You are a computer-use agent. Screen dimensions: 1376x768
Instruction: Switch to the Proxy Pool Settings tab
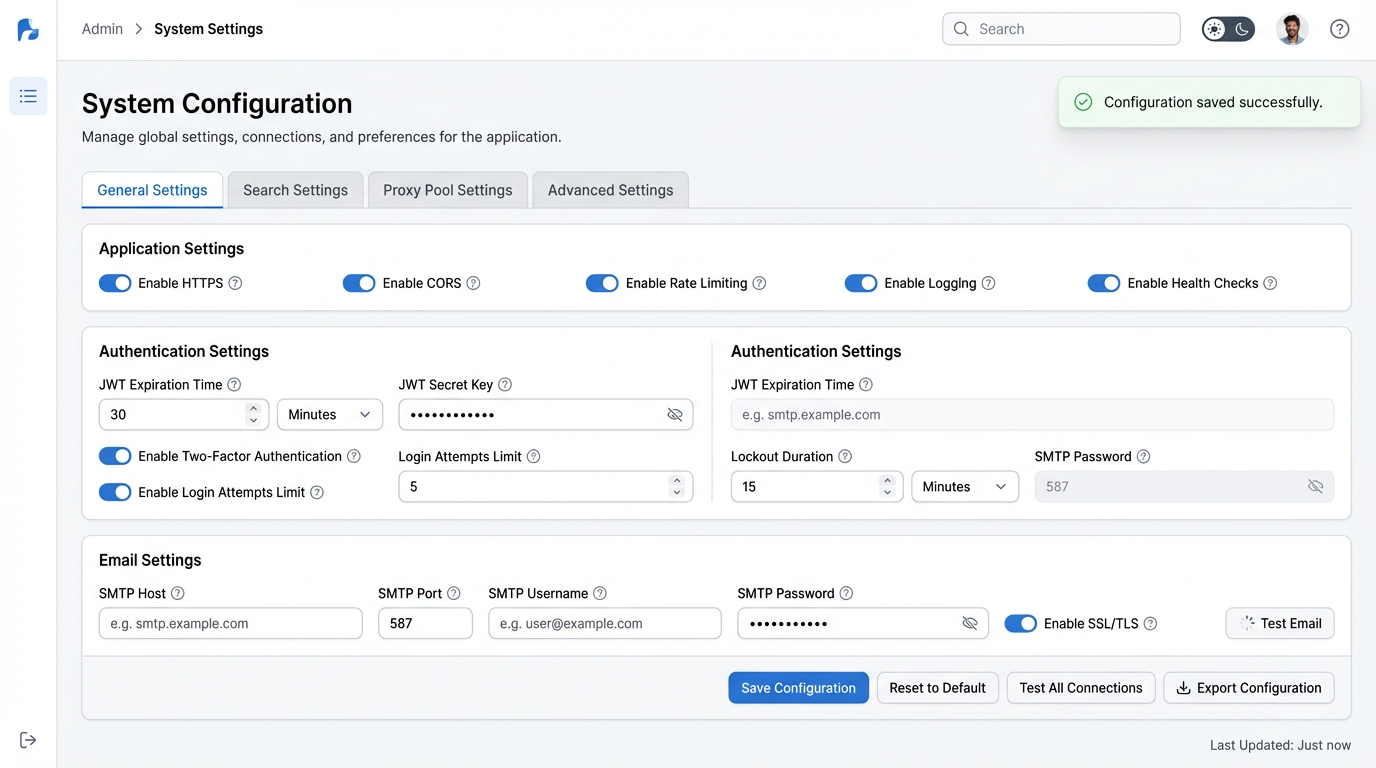[x=447, y=190]
